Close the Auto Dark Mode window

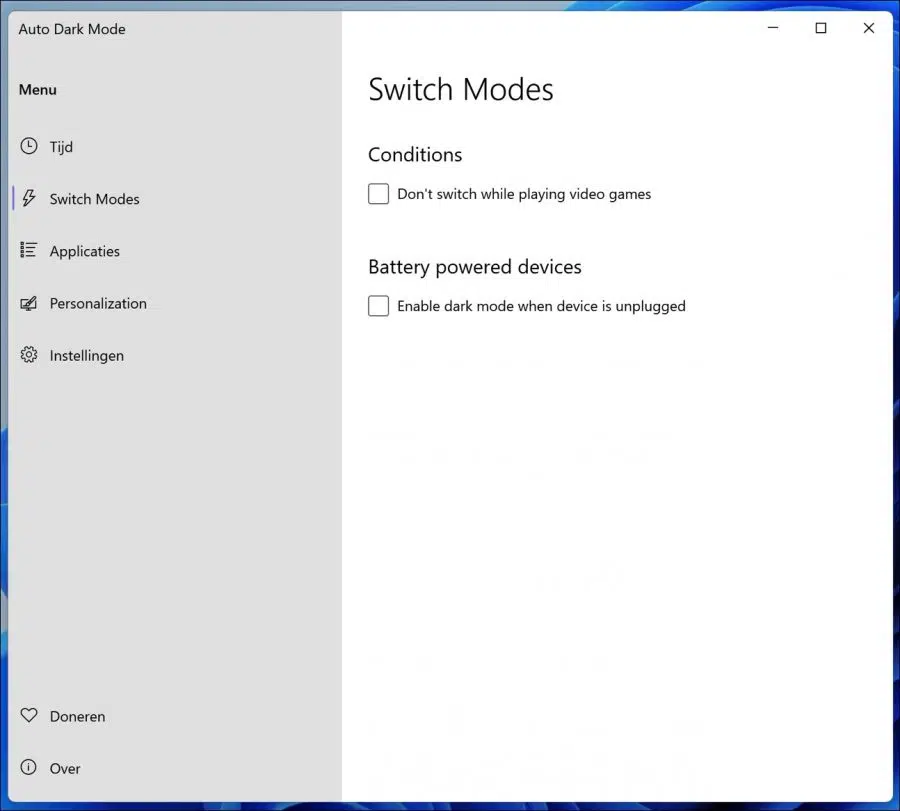[x=868, y=28]
